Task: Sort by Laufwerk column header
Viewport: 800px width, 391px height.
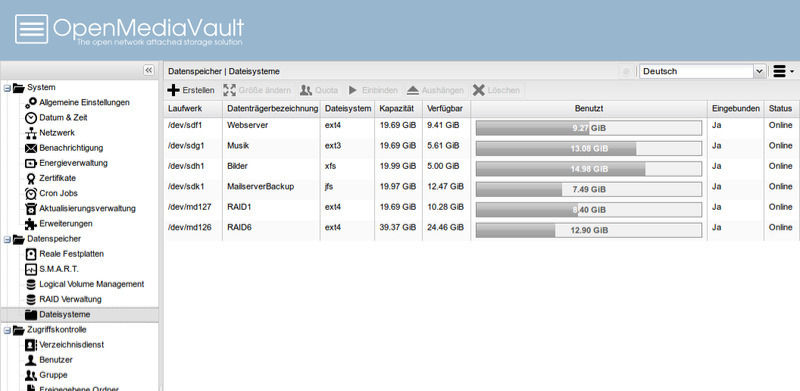Action: pos(193,109)
